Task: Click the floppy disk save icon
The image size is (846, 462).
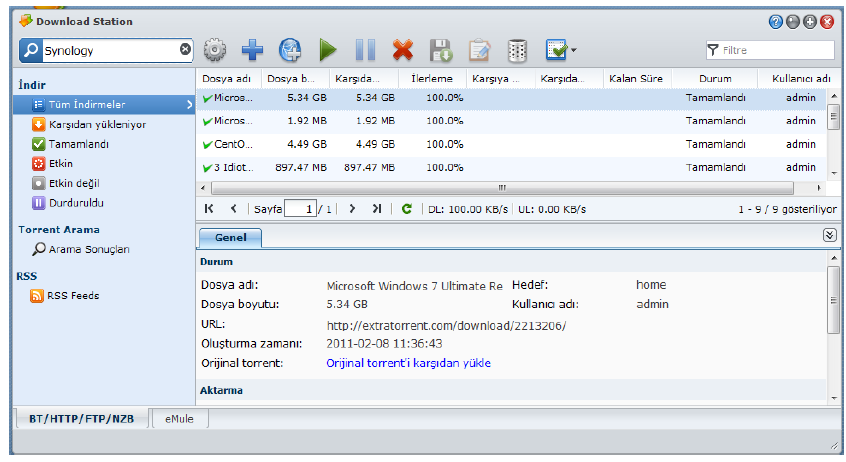Action: coord(441,49)
